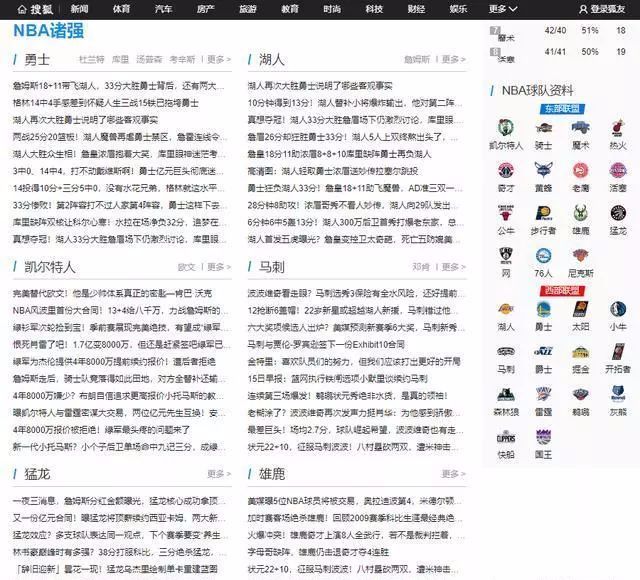The width and height of the screenshot is (640, 580).
Task: Open 更多 link in 马刺 section
Action: (453, 267)
